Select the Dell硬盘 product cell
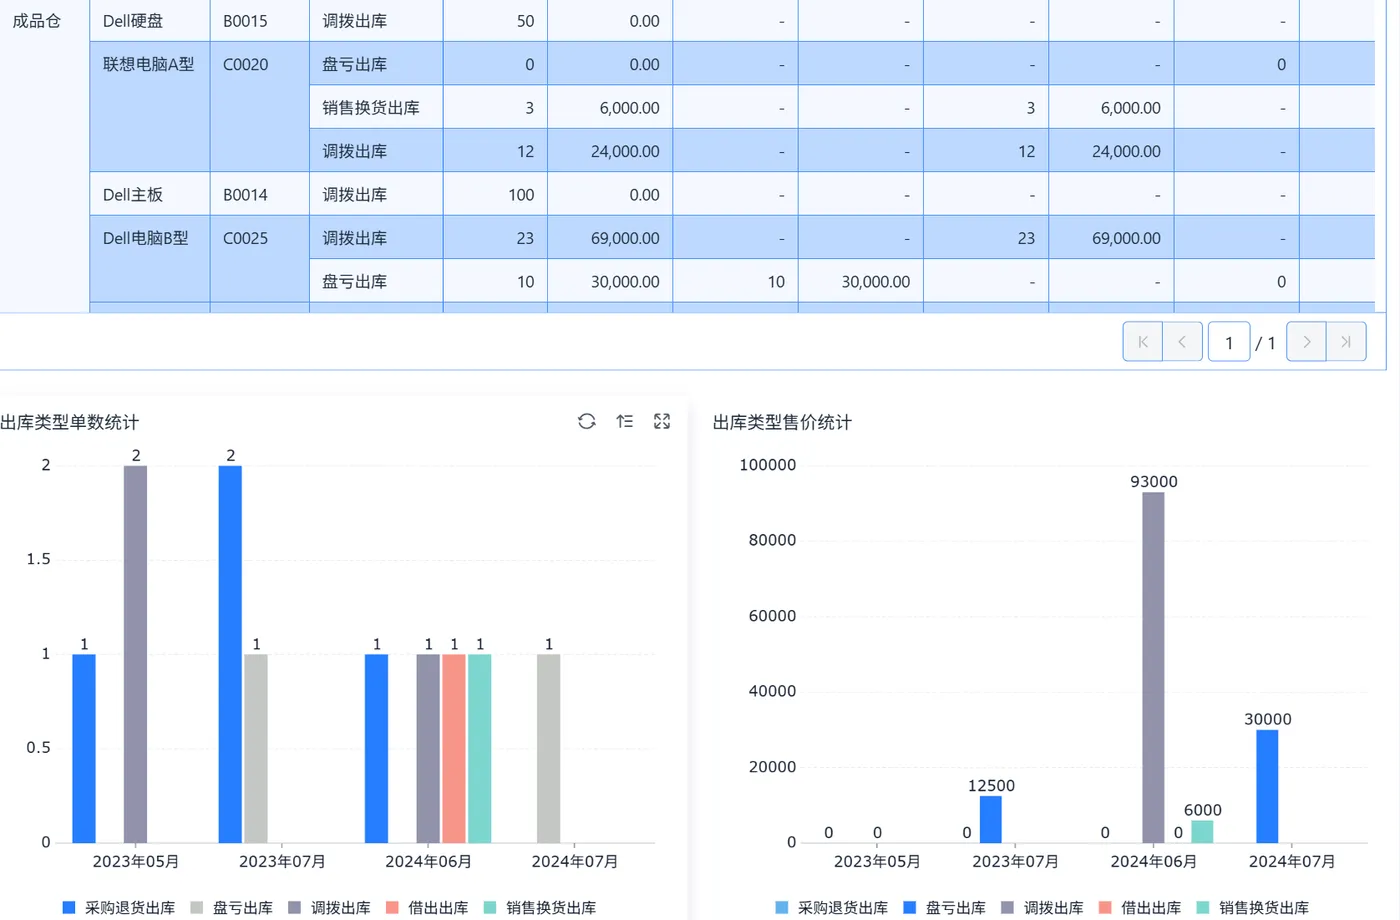Viewport: 1400px width, 920px height. click(x=150, y=21)
